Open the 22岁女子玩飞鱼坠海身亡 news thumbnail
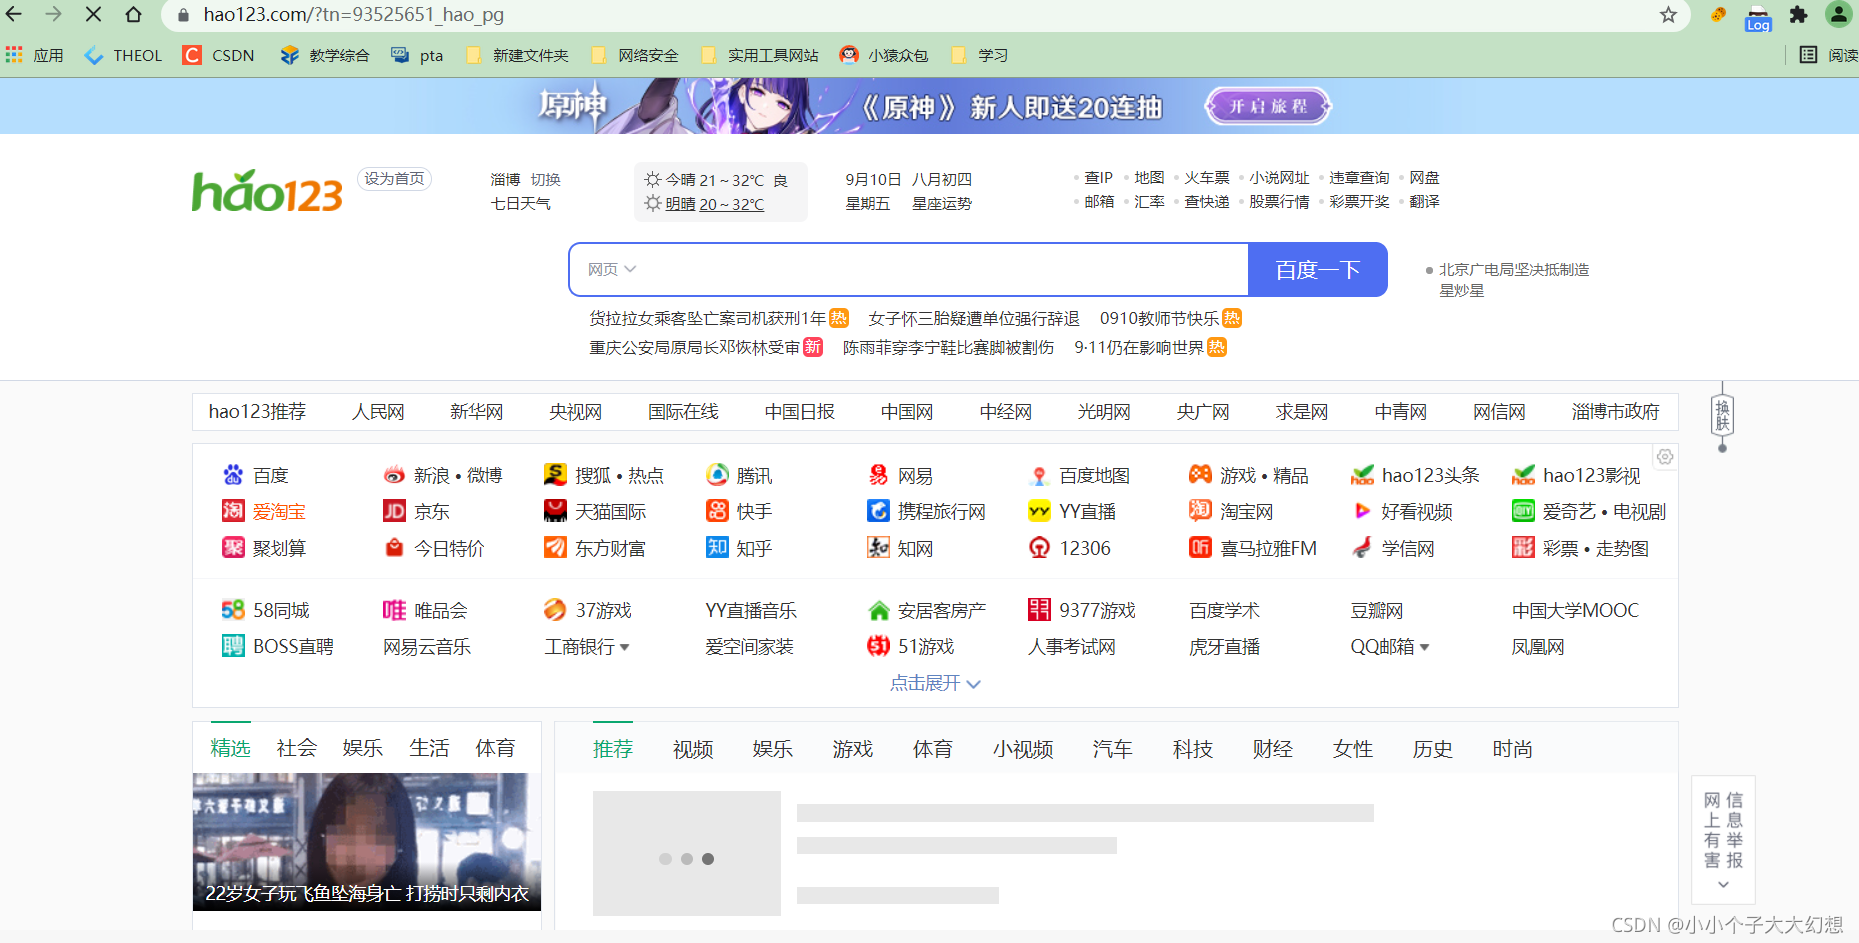The width and height of the screenshot is (1859, 943). (x=367, y=841)
